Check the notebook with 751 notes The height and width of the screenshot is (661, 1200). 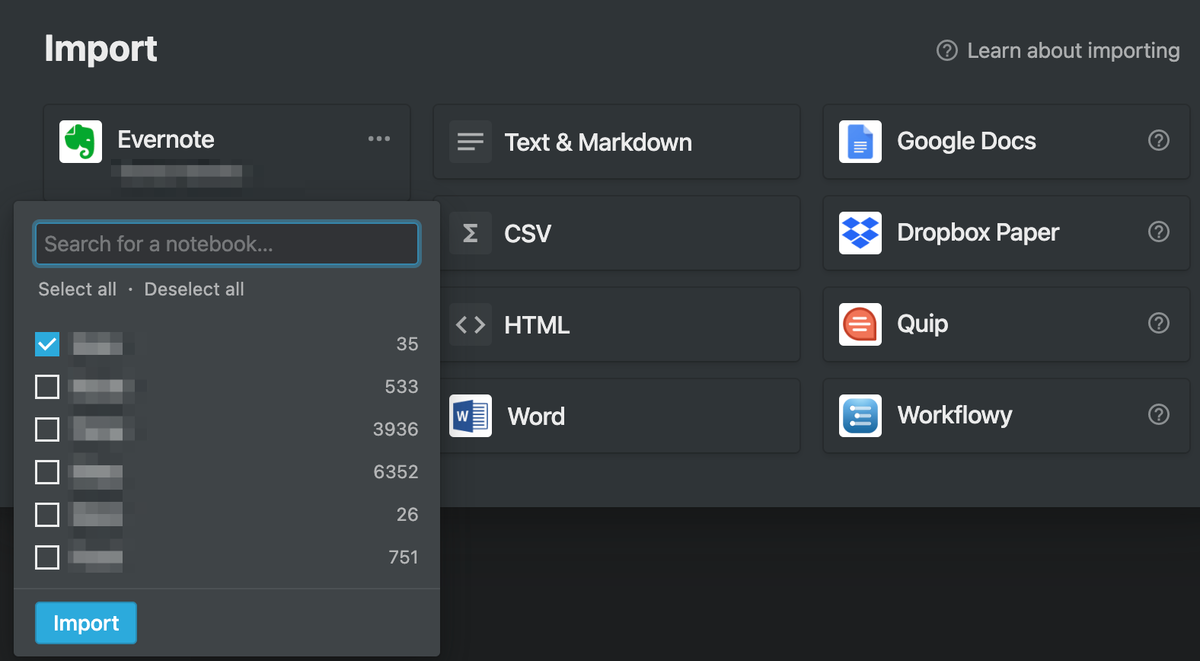point(47,557)
